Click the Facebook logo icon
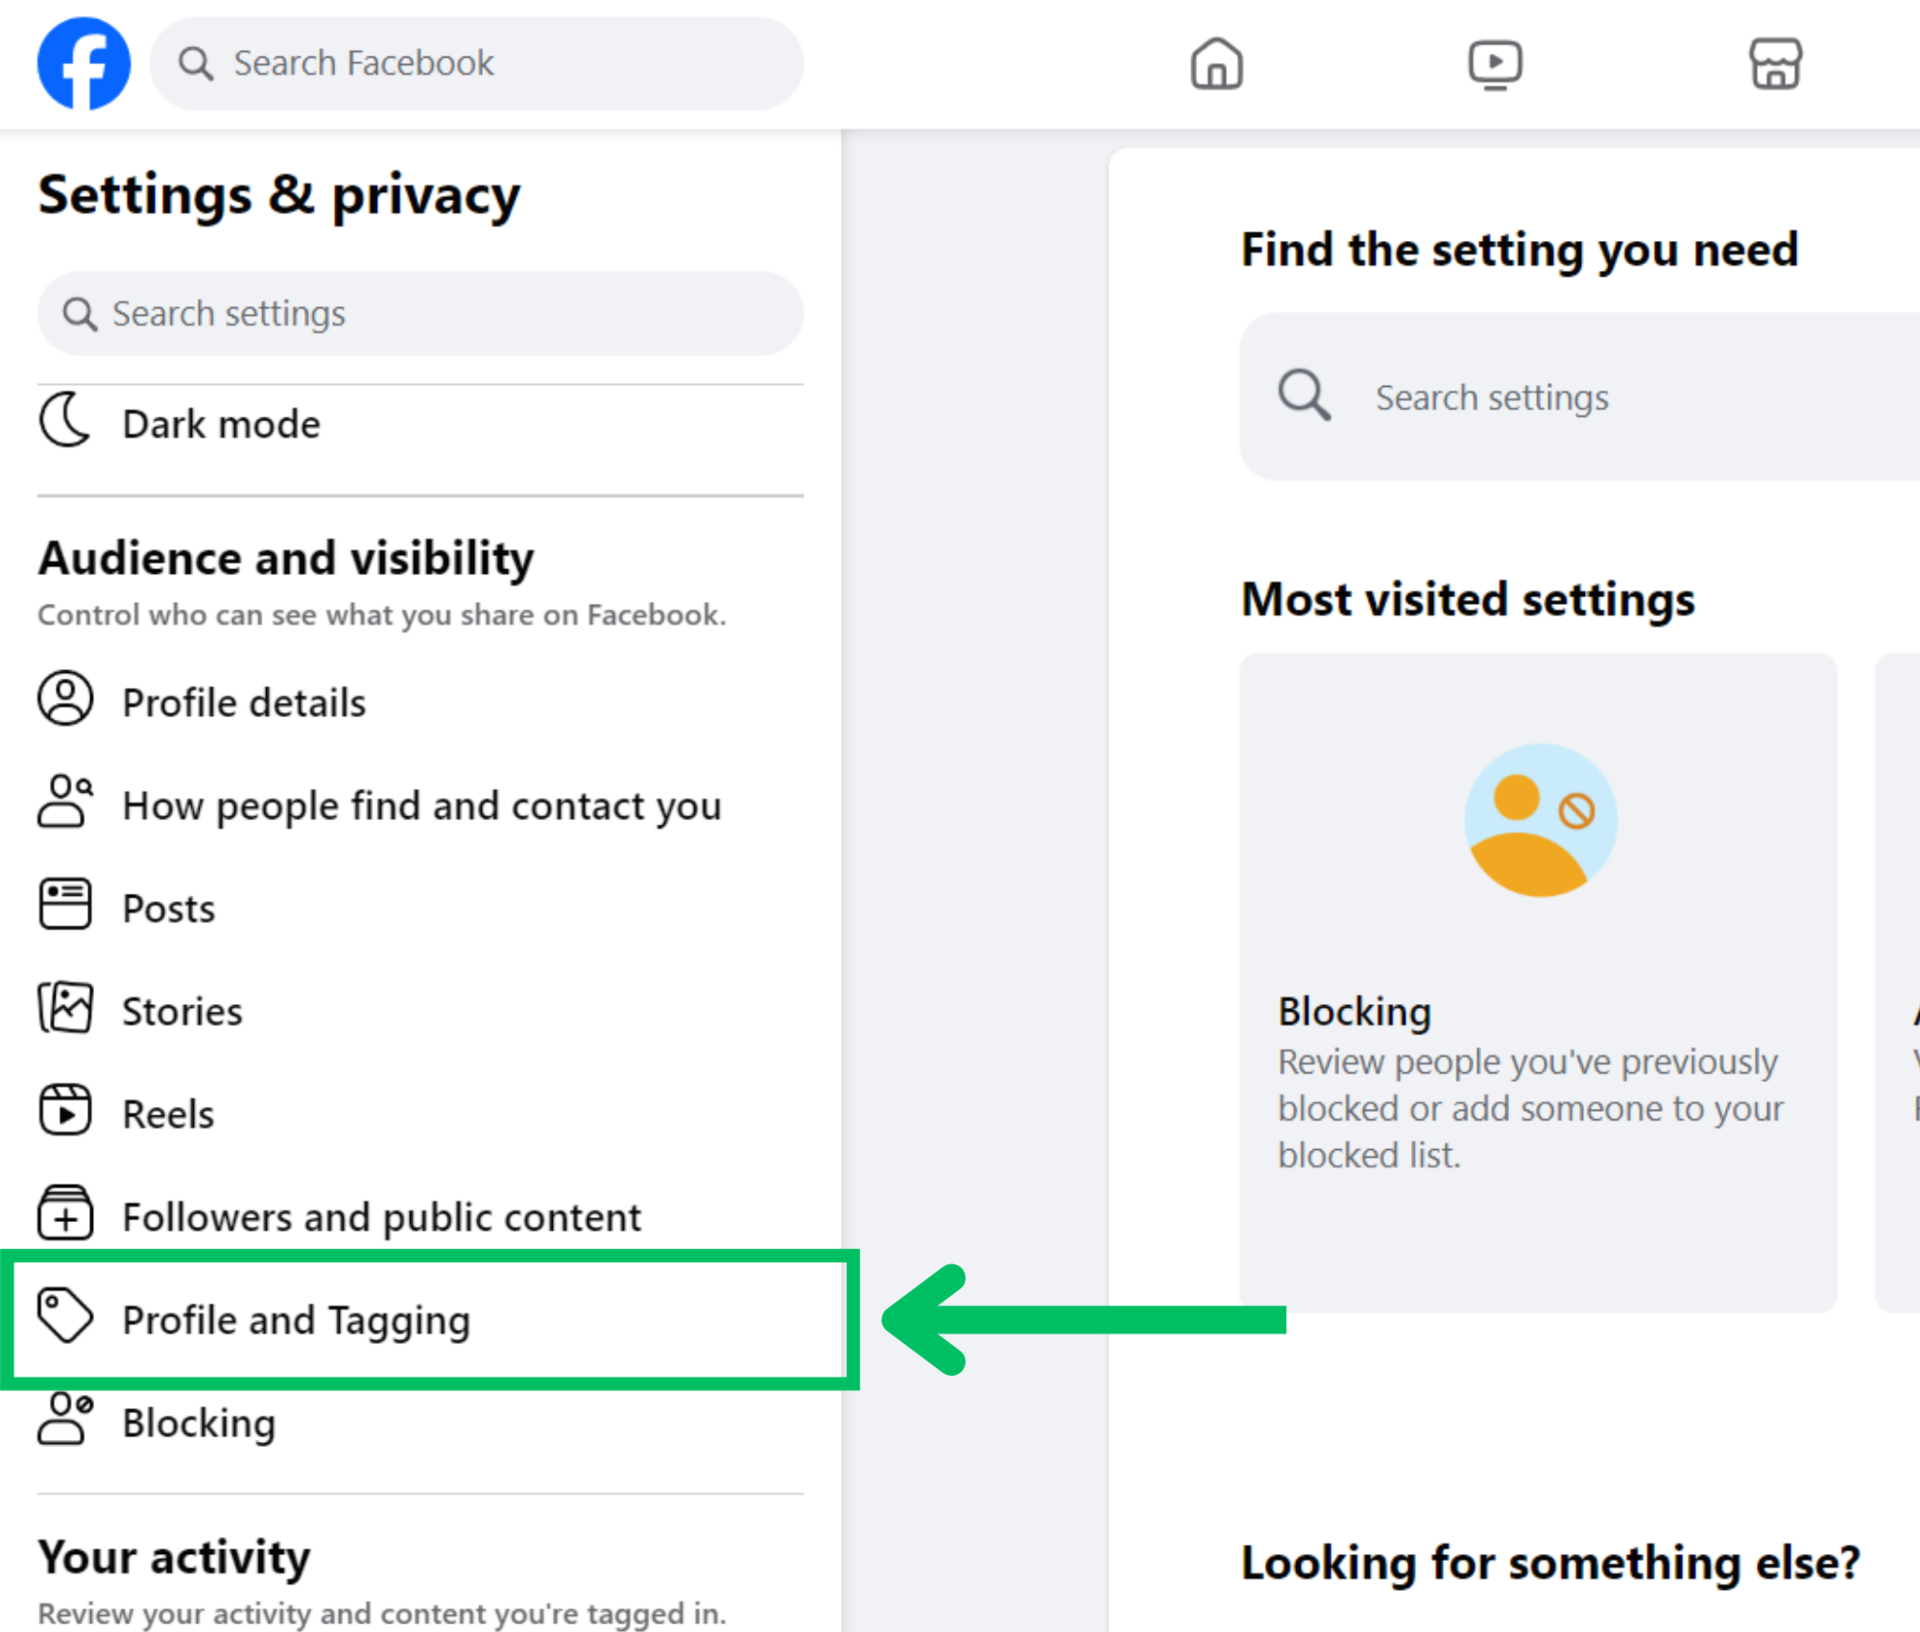Image resolution: width=1920 pixels, height=1632 pixels. 84,63
